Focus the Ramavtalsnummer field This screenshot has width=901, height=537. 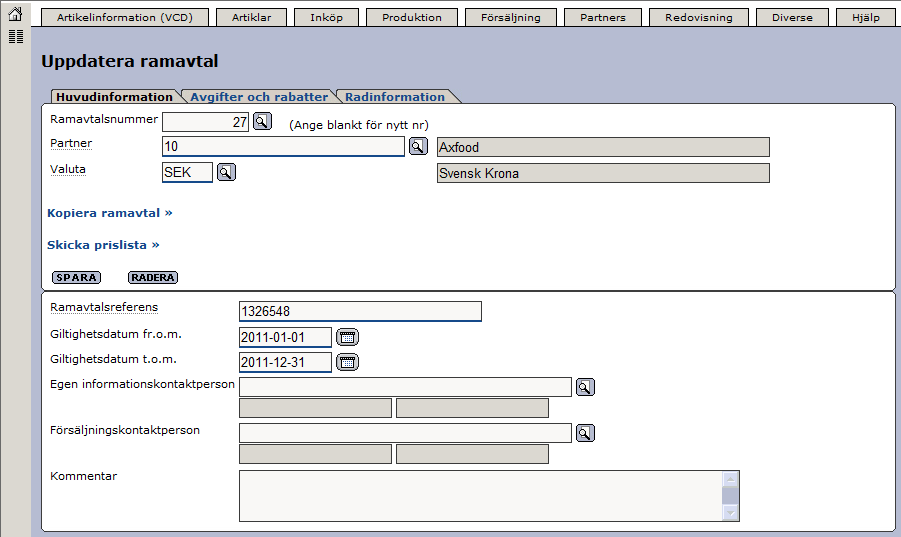point(206,122)
